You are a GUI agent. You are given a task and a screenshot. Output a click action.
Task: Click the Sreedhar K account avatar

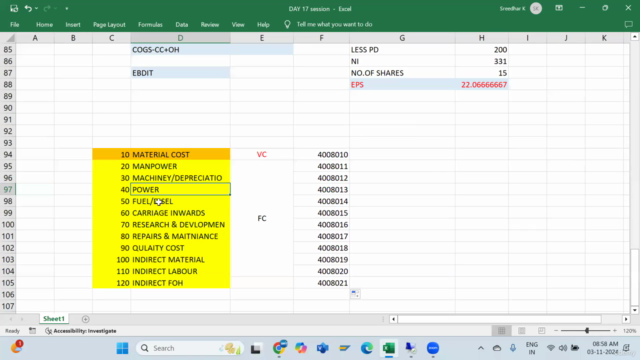click(x=536, y=9)
